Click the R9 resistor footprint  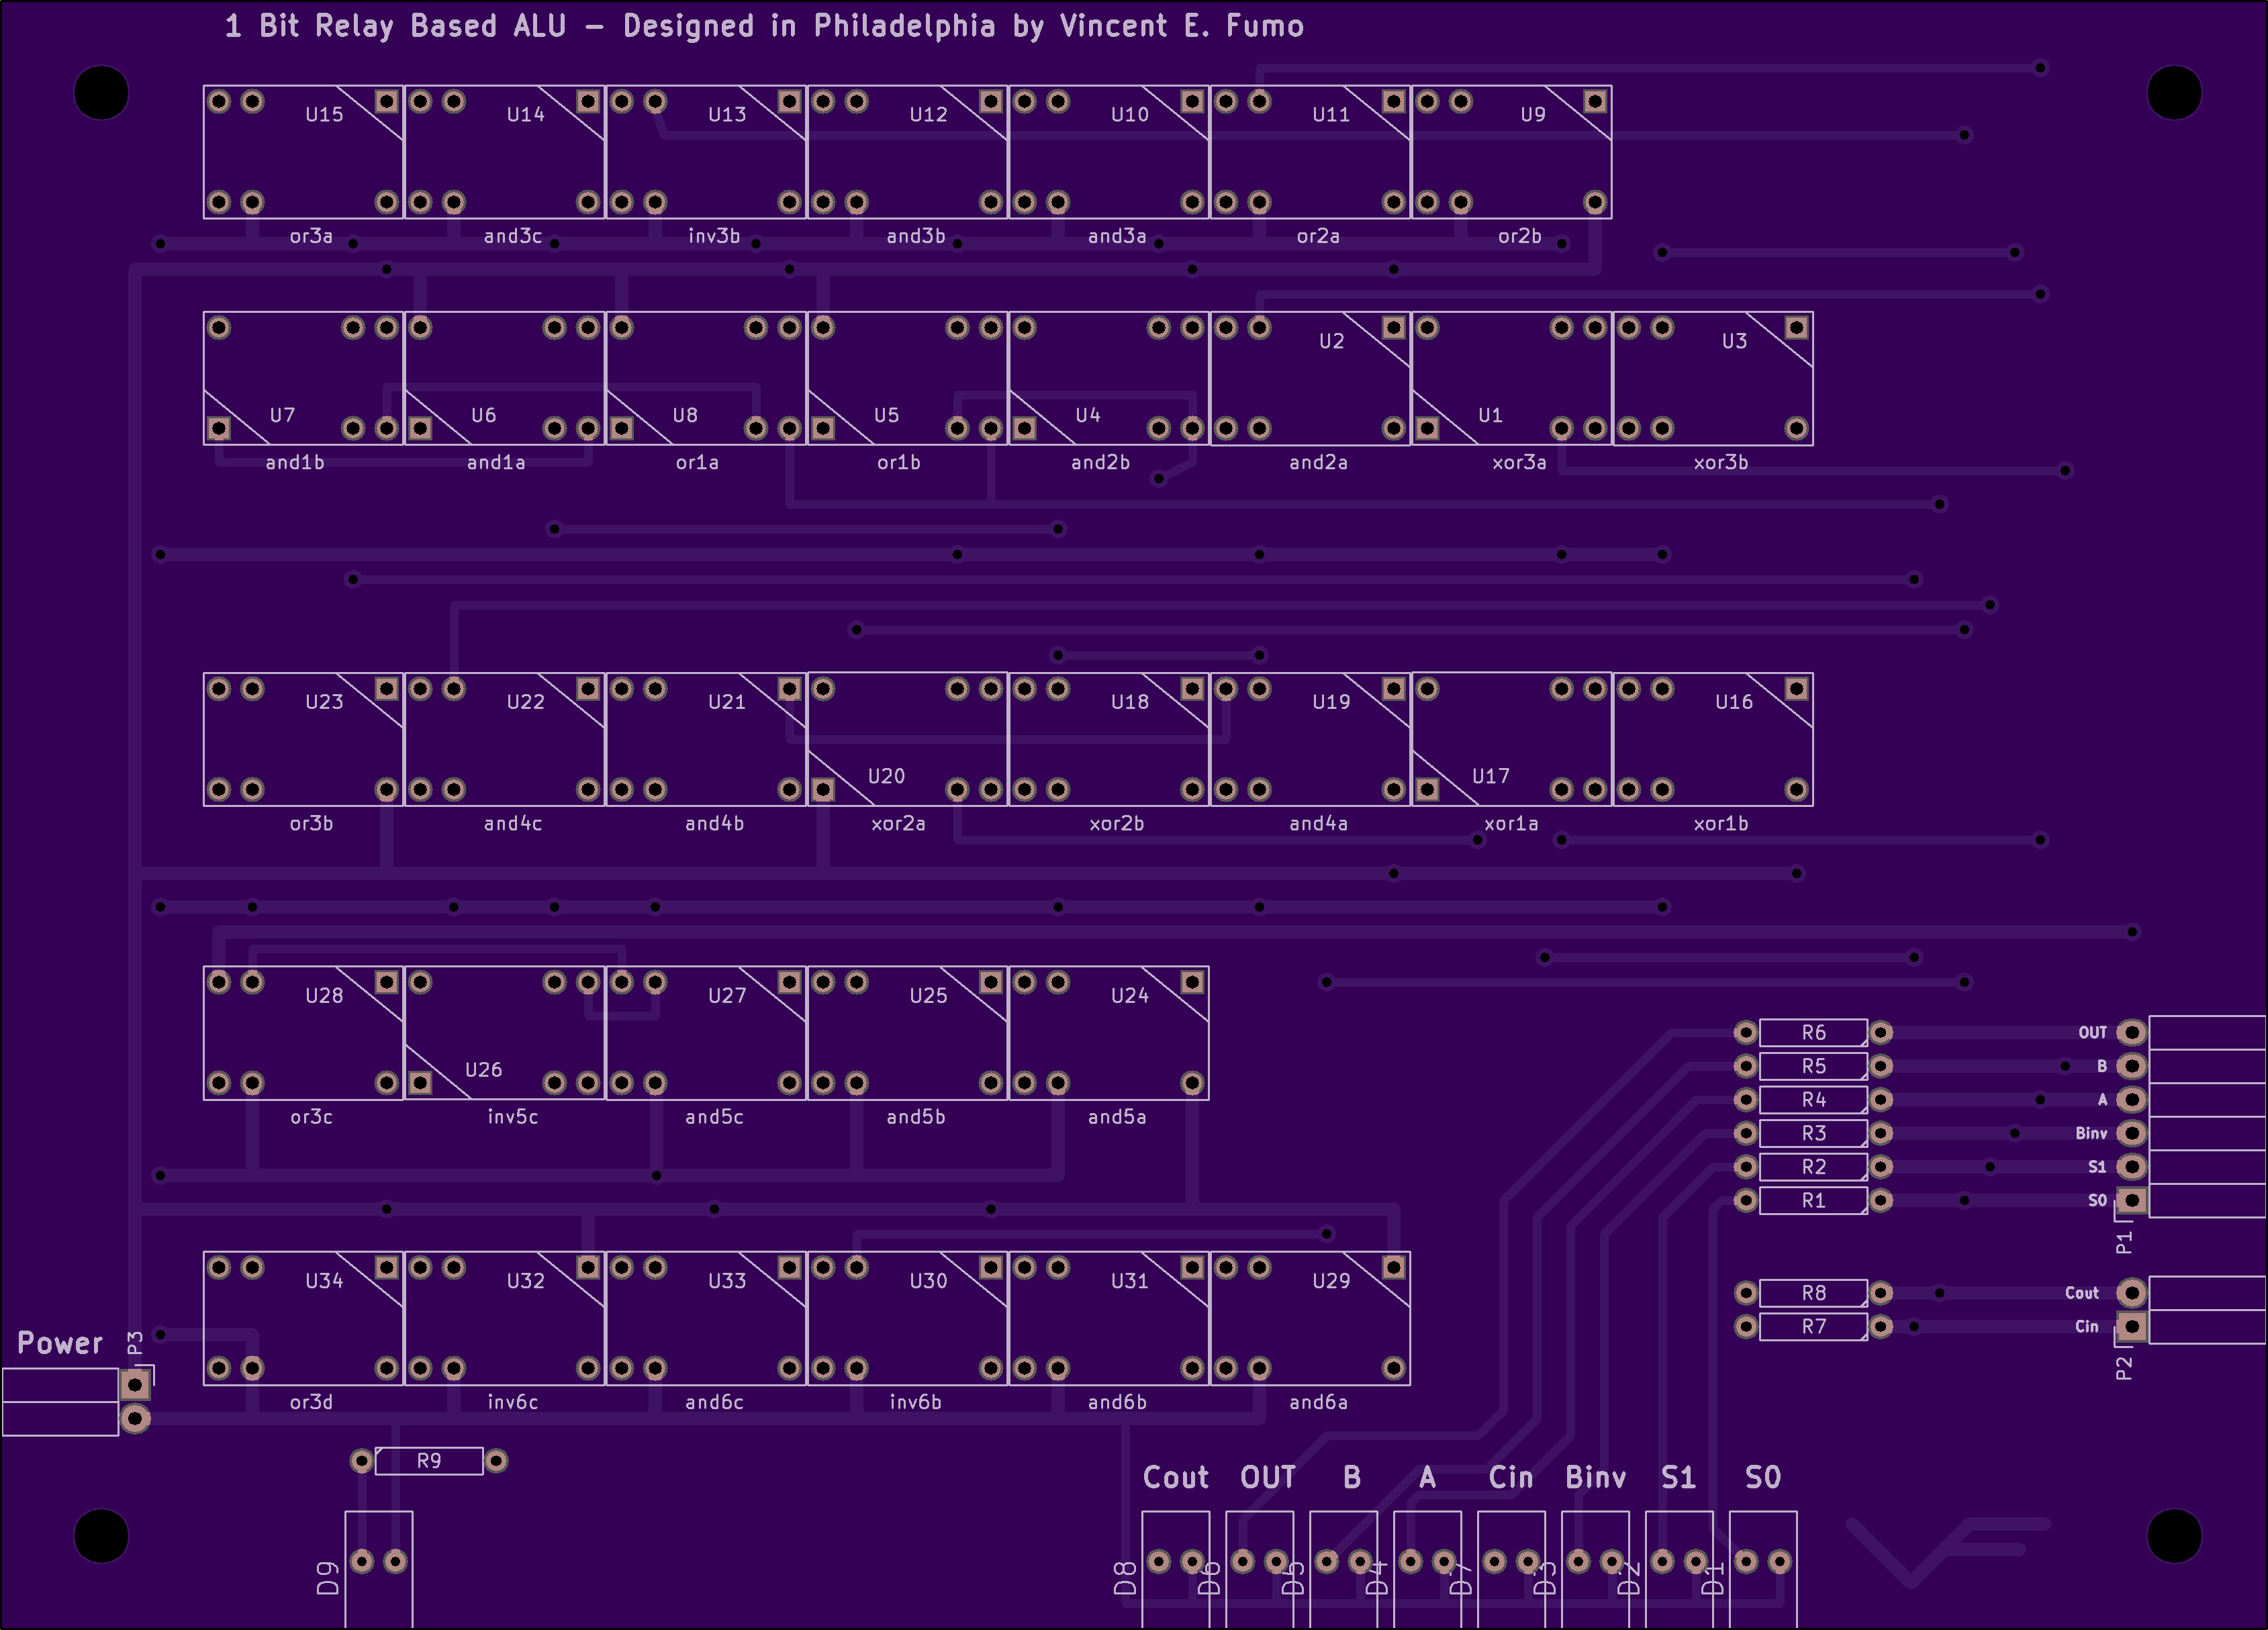[x=429, y=1462]
